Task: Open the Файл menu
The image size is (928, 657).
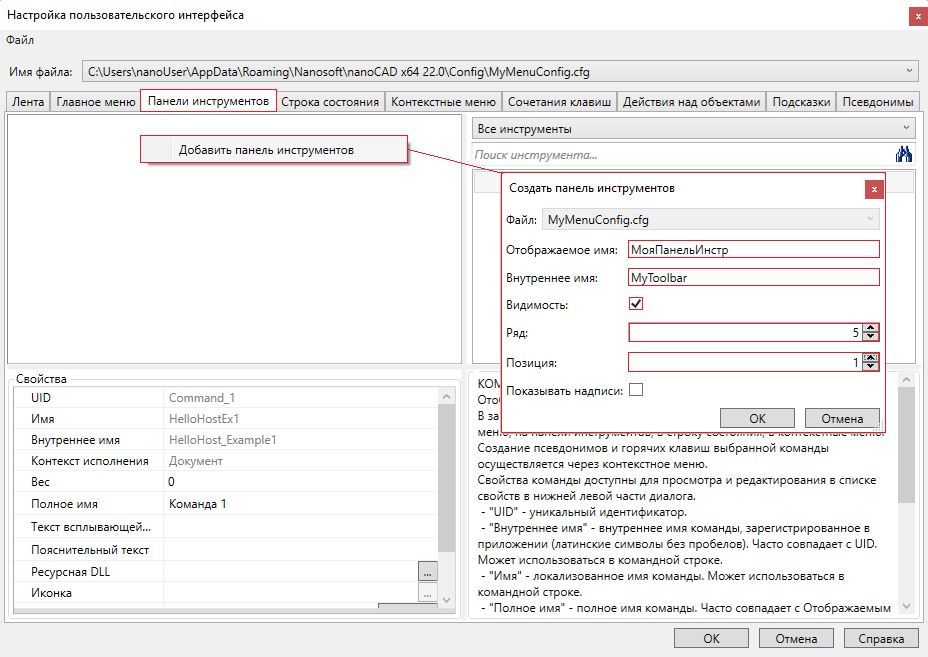Action: tap(20, 40)
